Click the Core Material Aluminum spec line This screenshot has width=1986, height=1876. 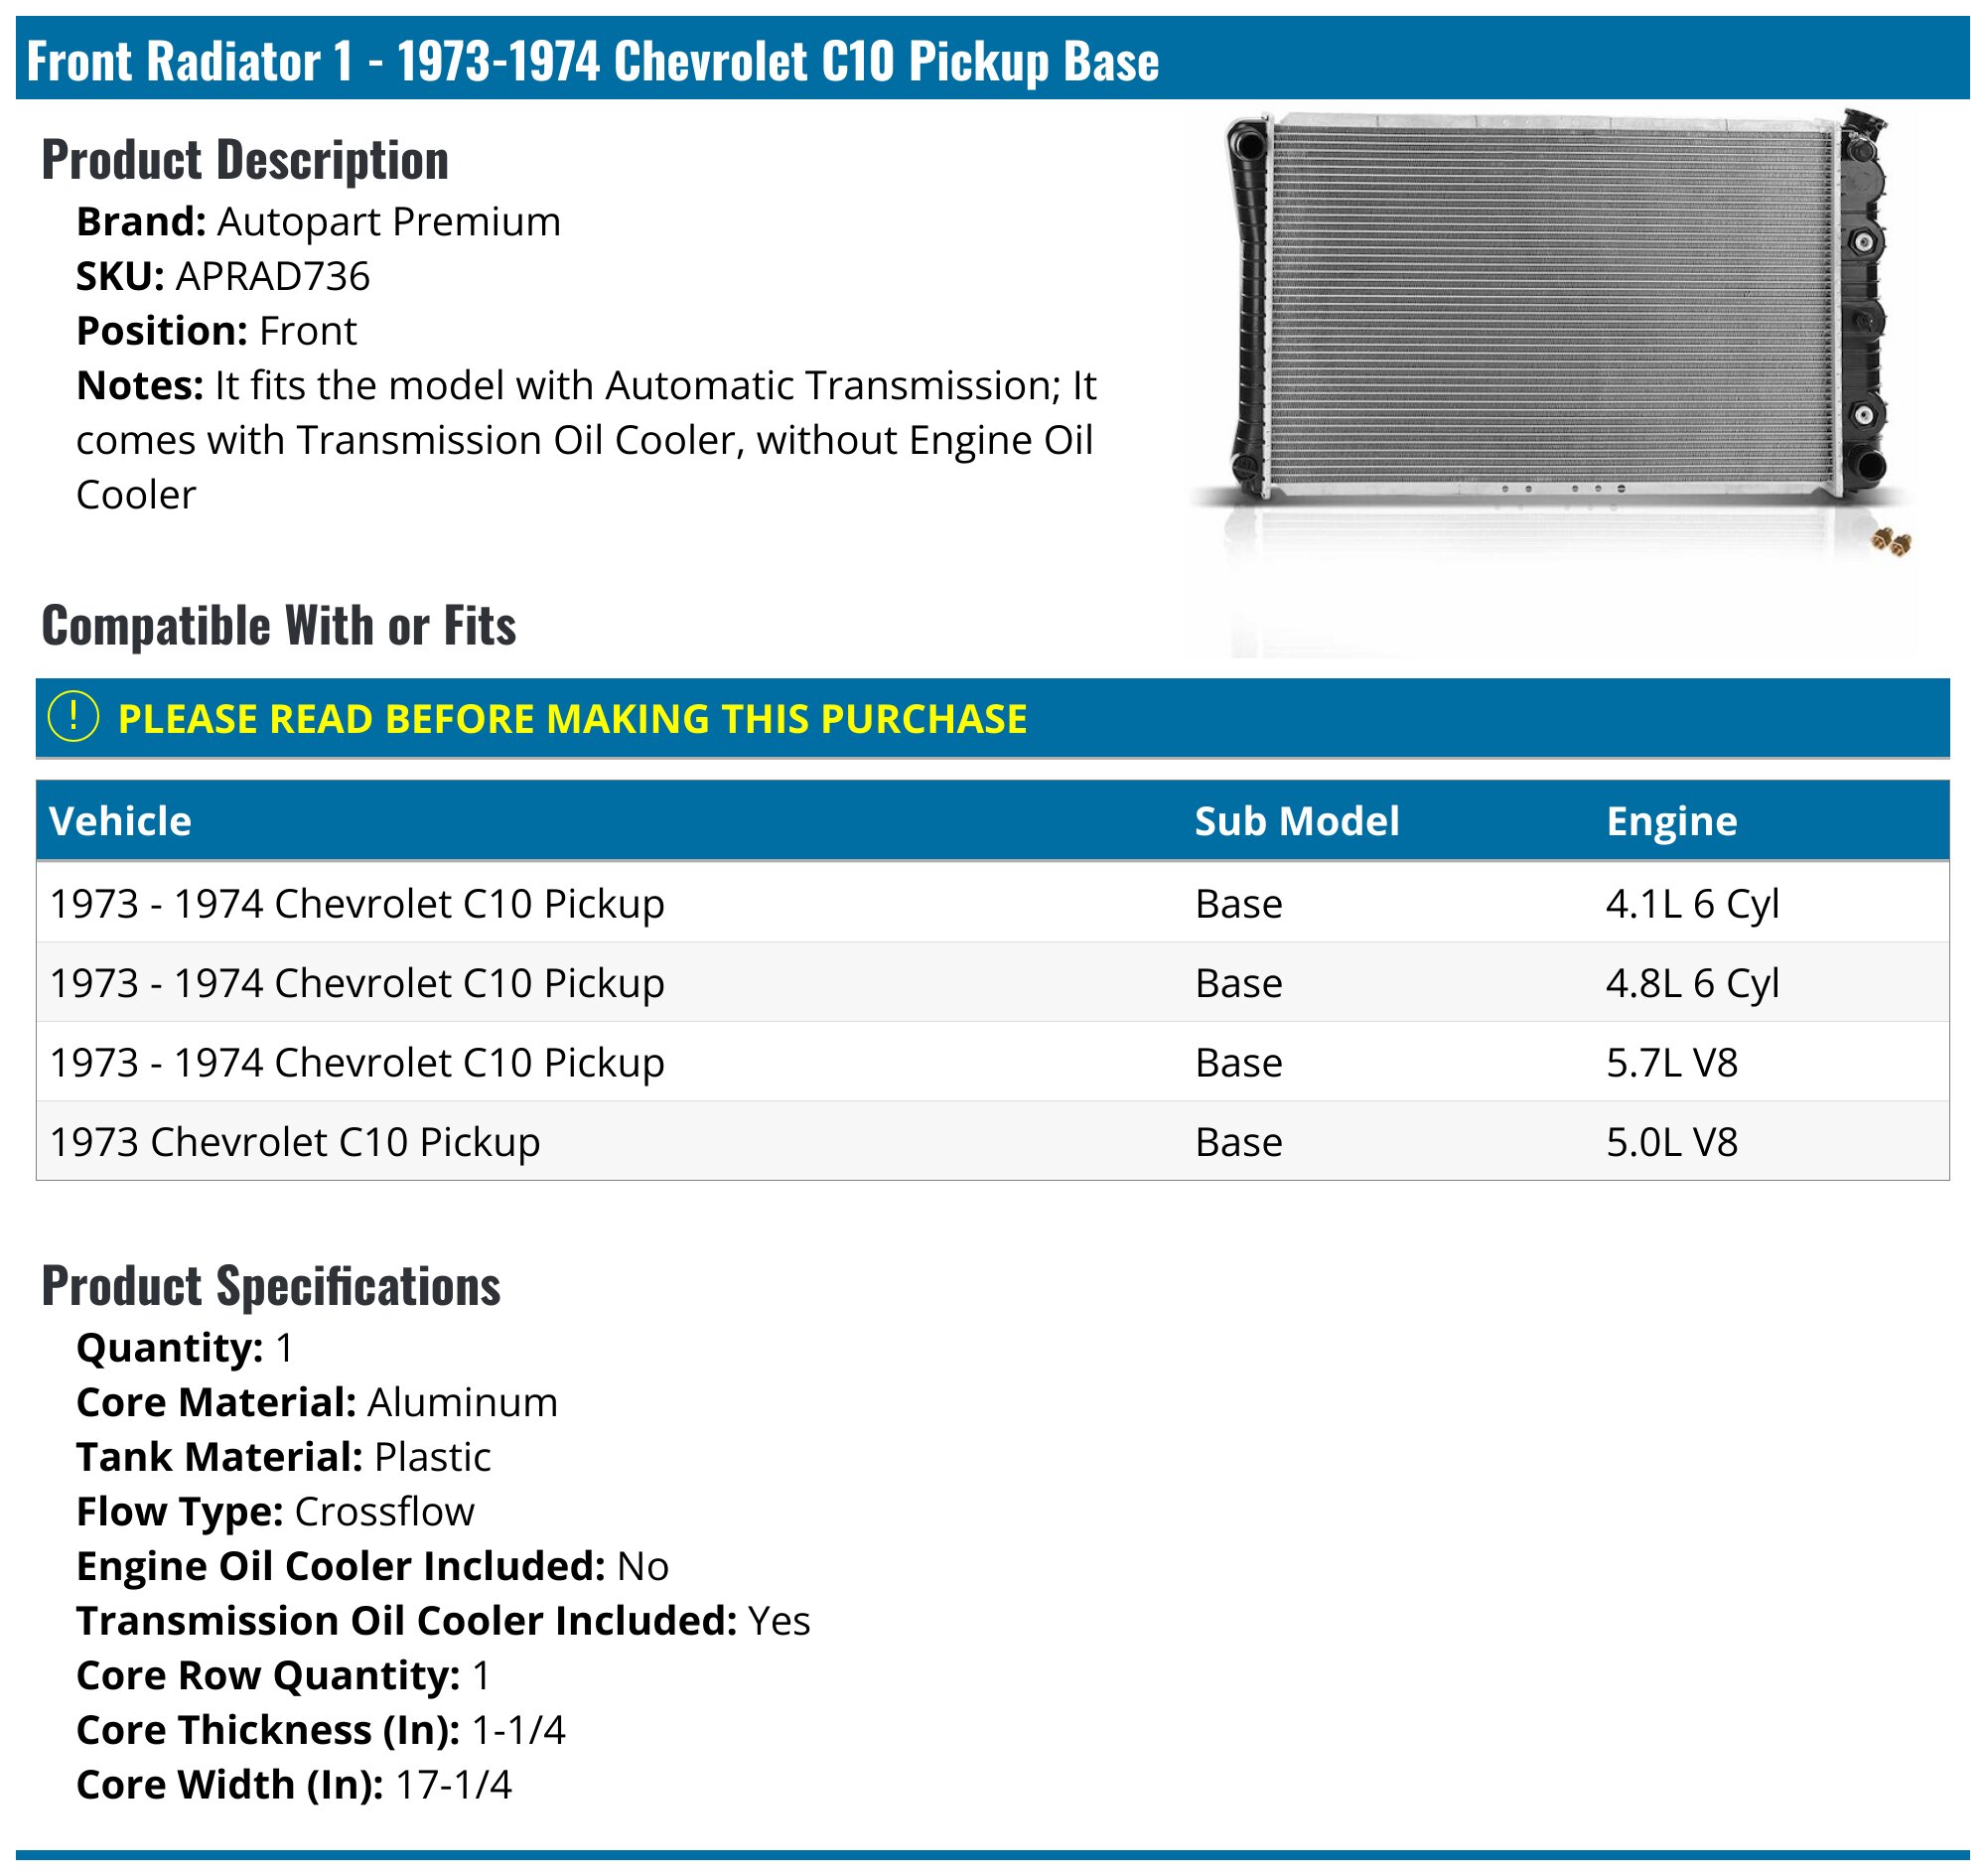click(x=317, y=1402)
